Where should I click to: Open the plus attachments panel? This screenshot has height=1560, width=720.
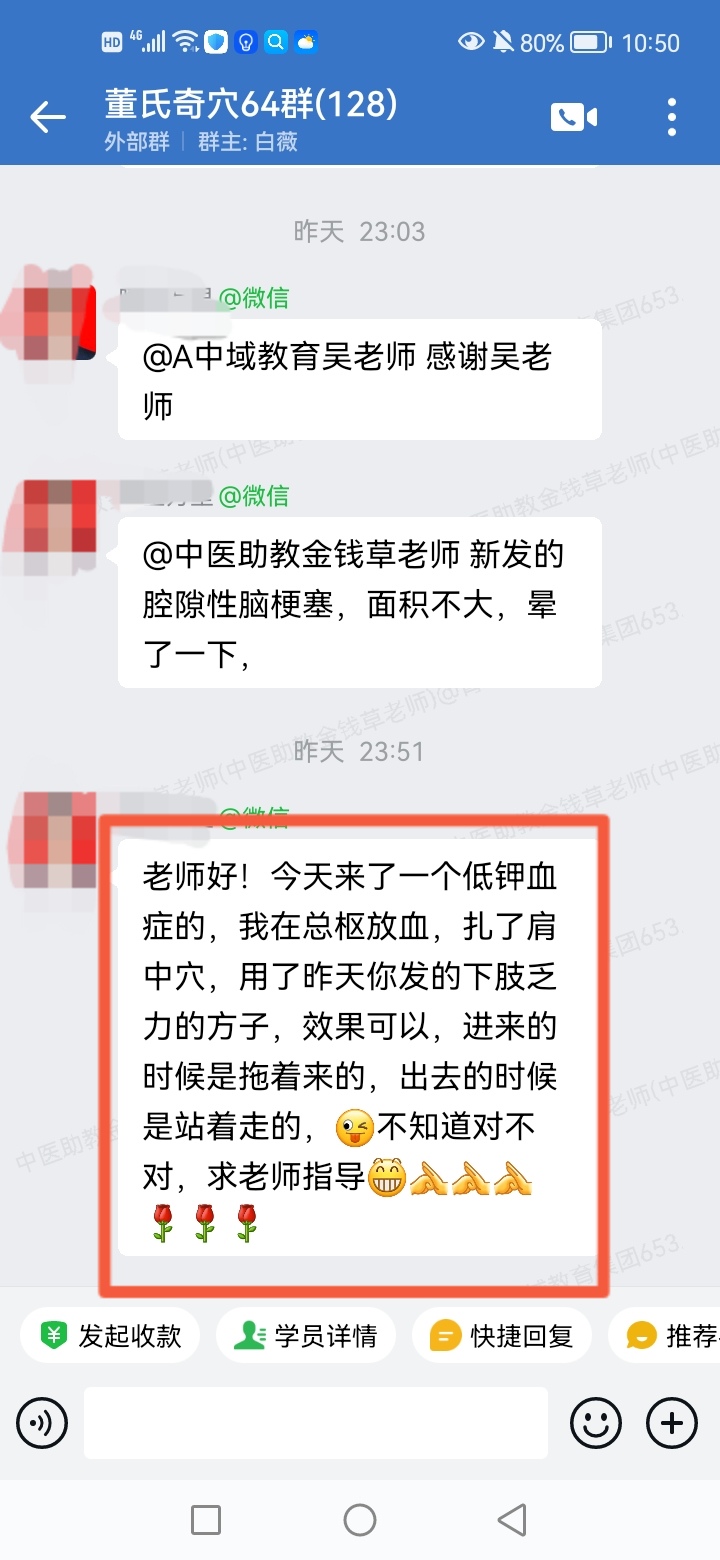[x=672, y=1421]
